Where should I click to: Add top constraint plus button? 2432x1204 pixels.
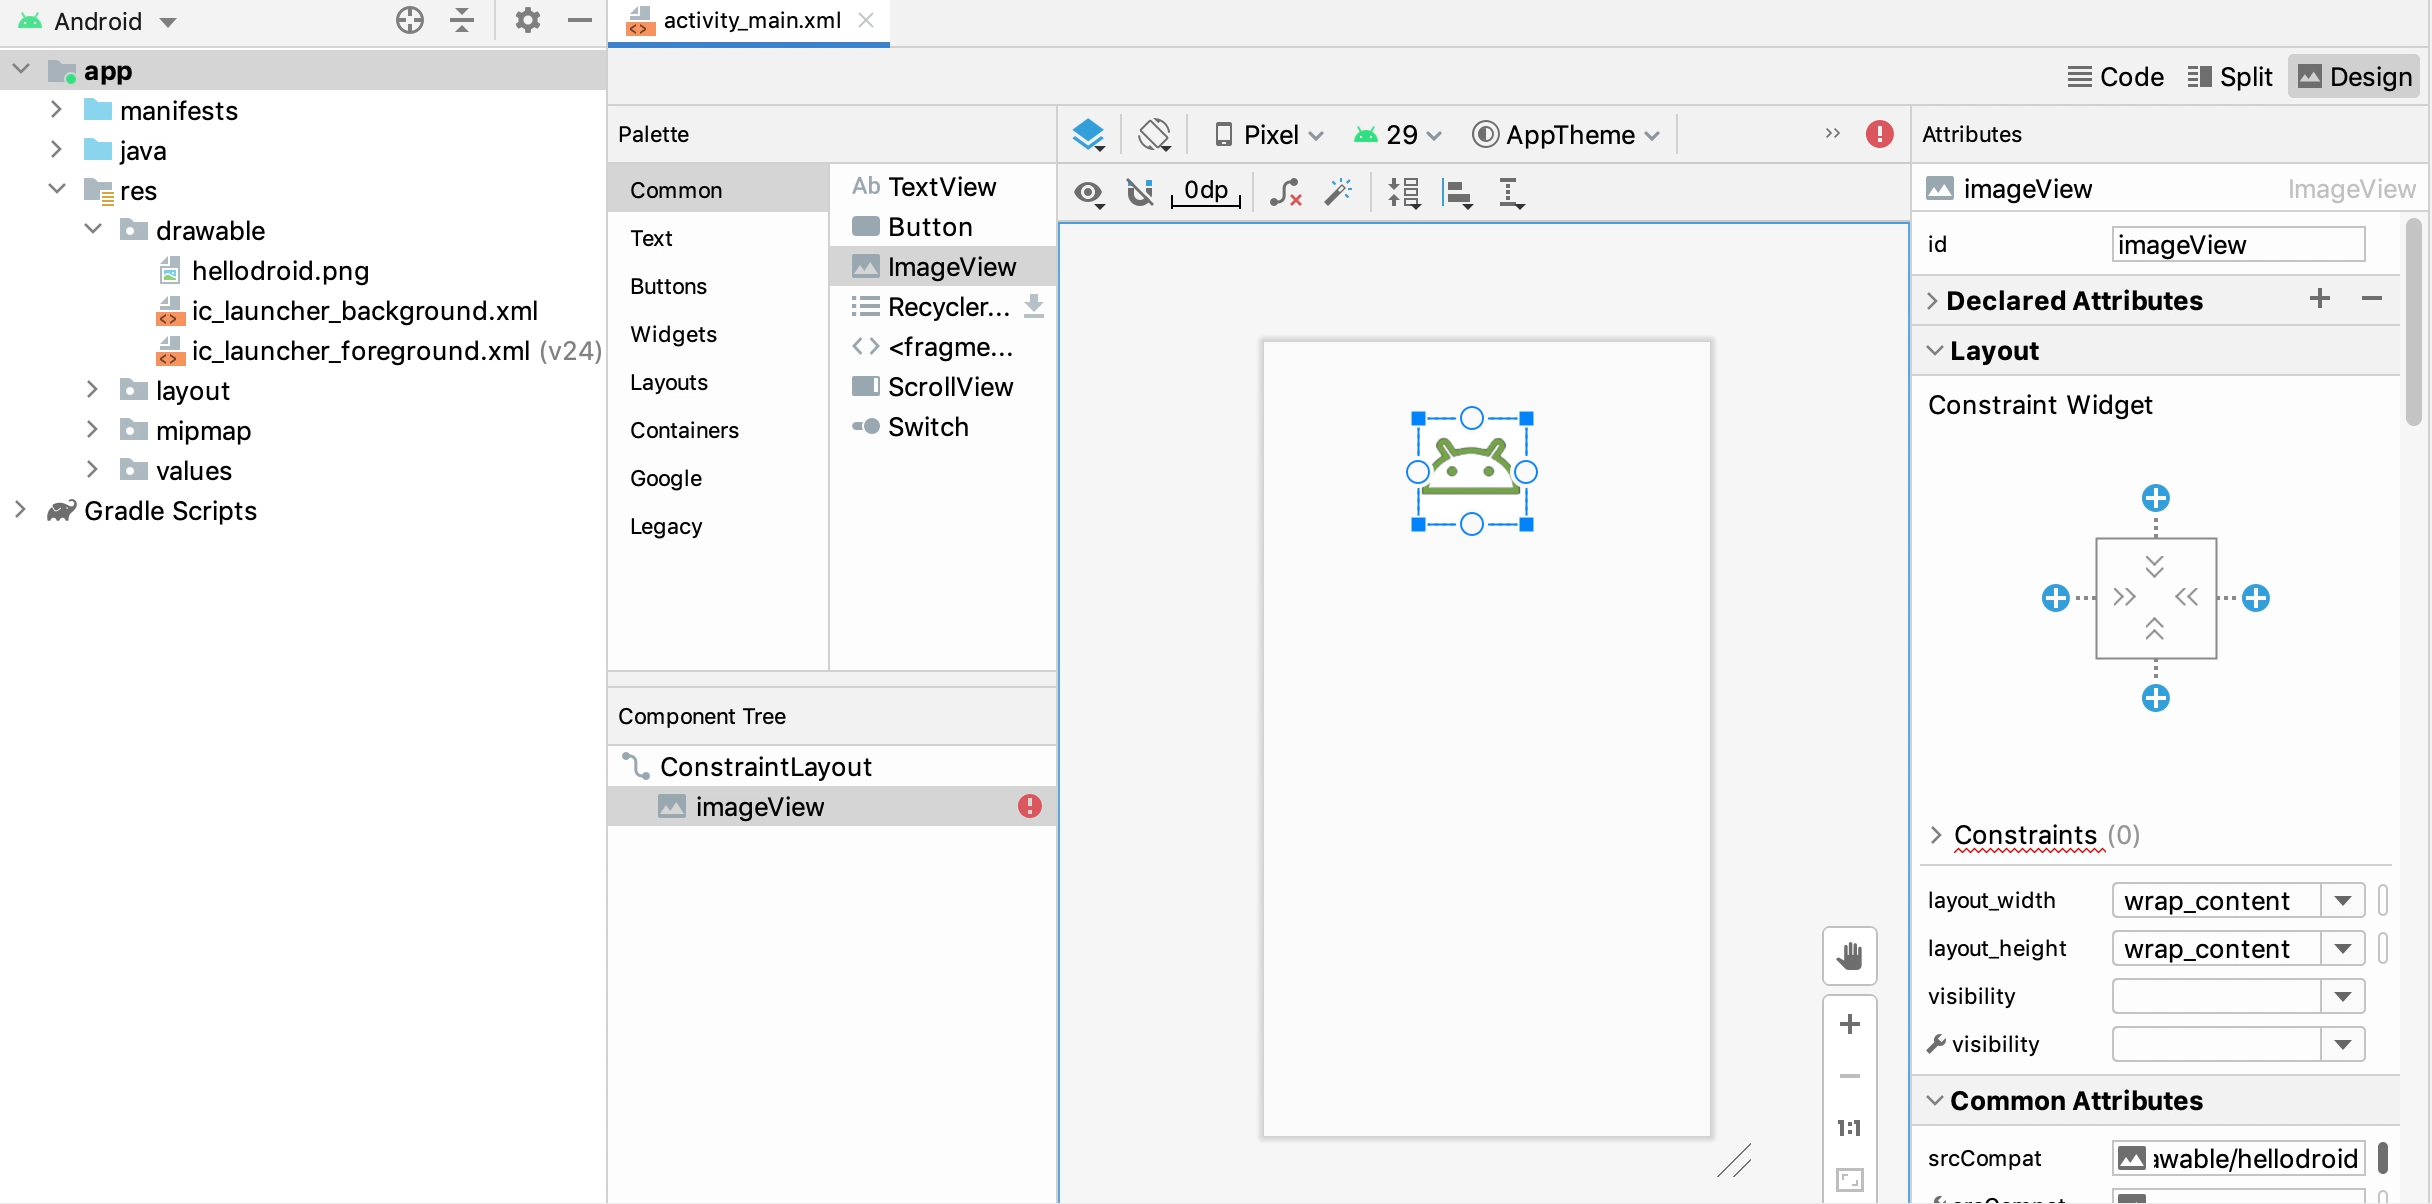(x=2156, y=498)
